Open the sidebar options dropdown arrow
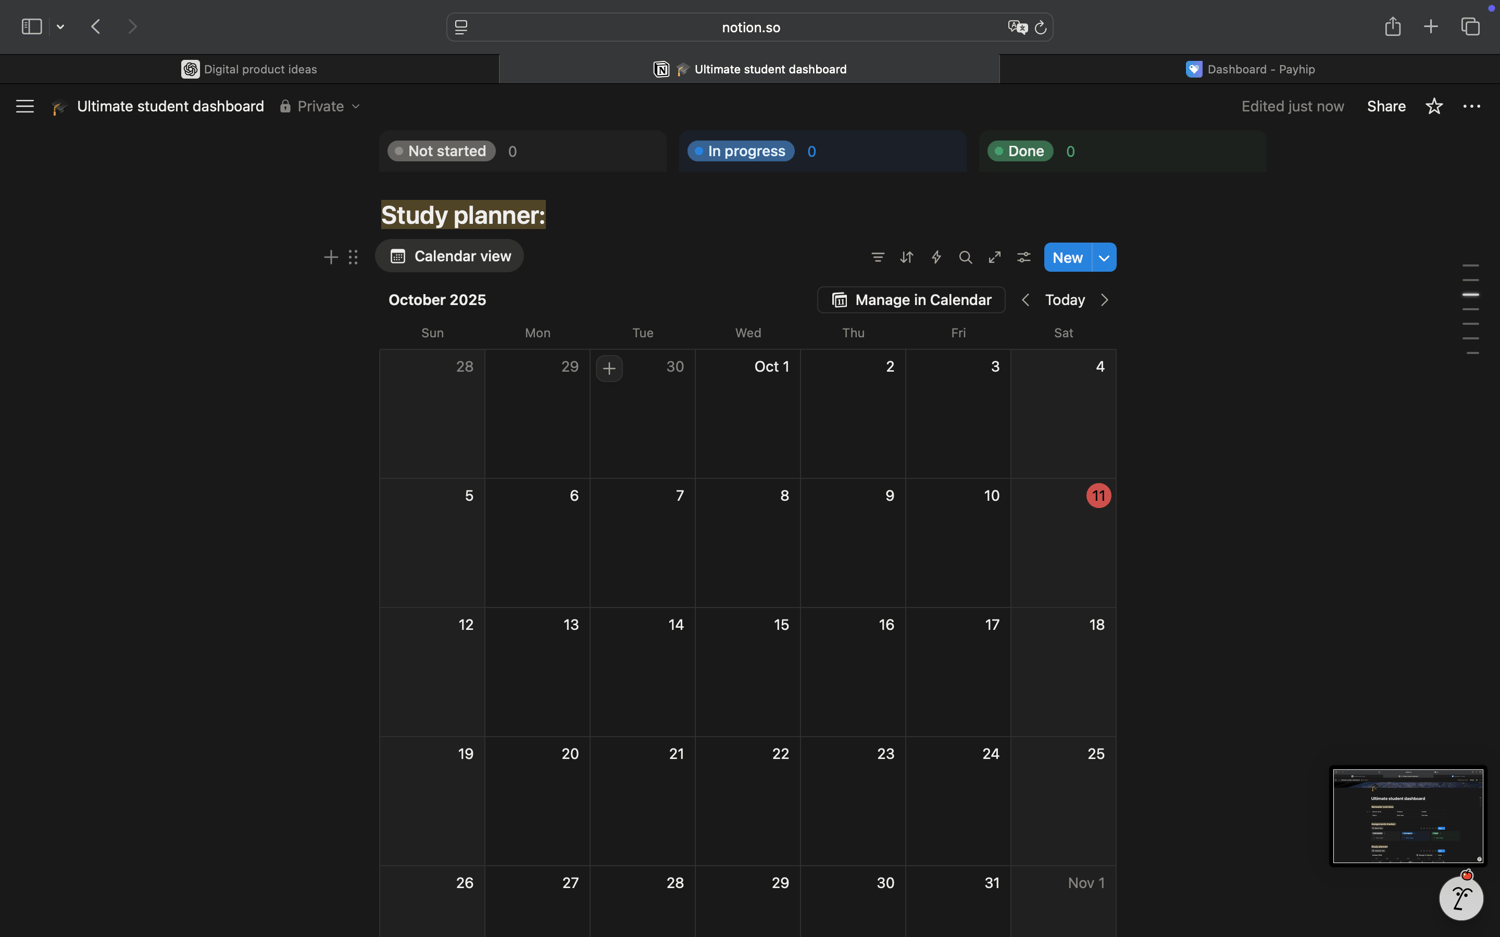Viewport: 1500px width, 937px height. pos(61,27)
